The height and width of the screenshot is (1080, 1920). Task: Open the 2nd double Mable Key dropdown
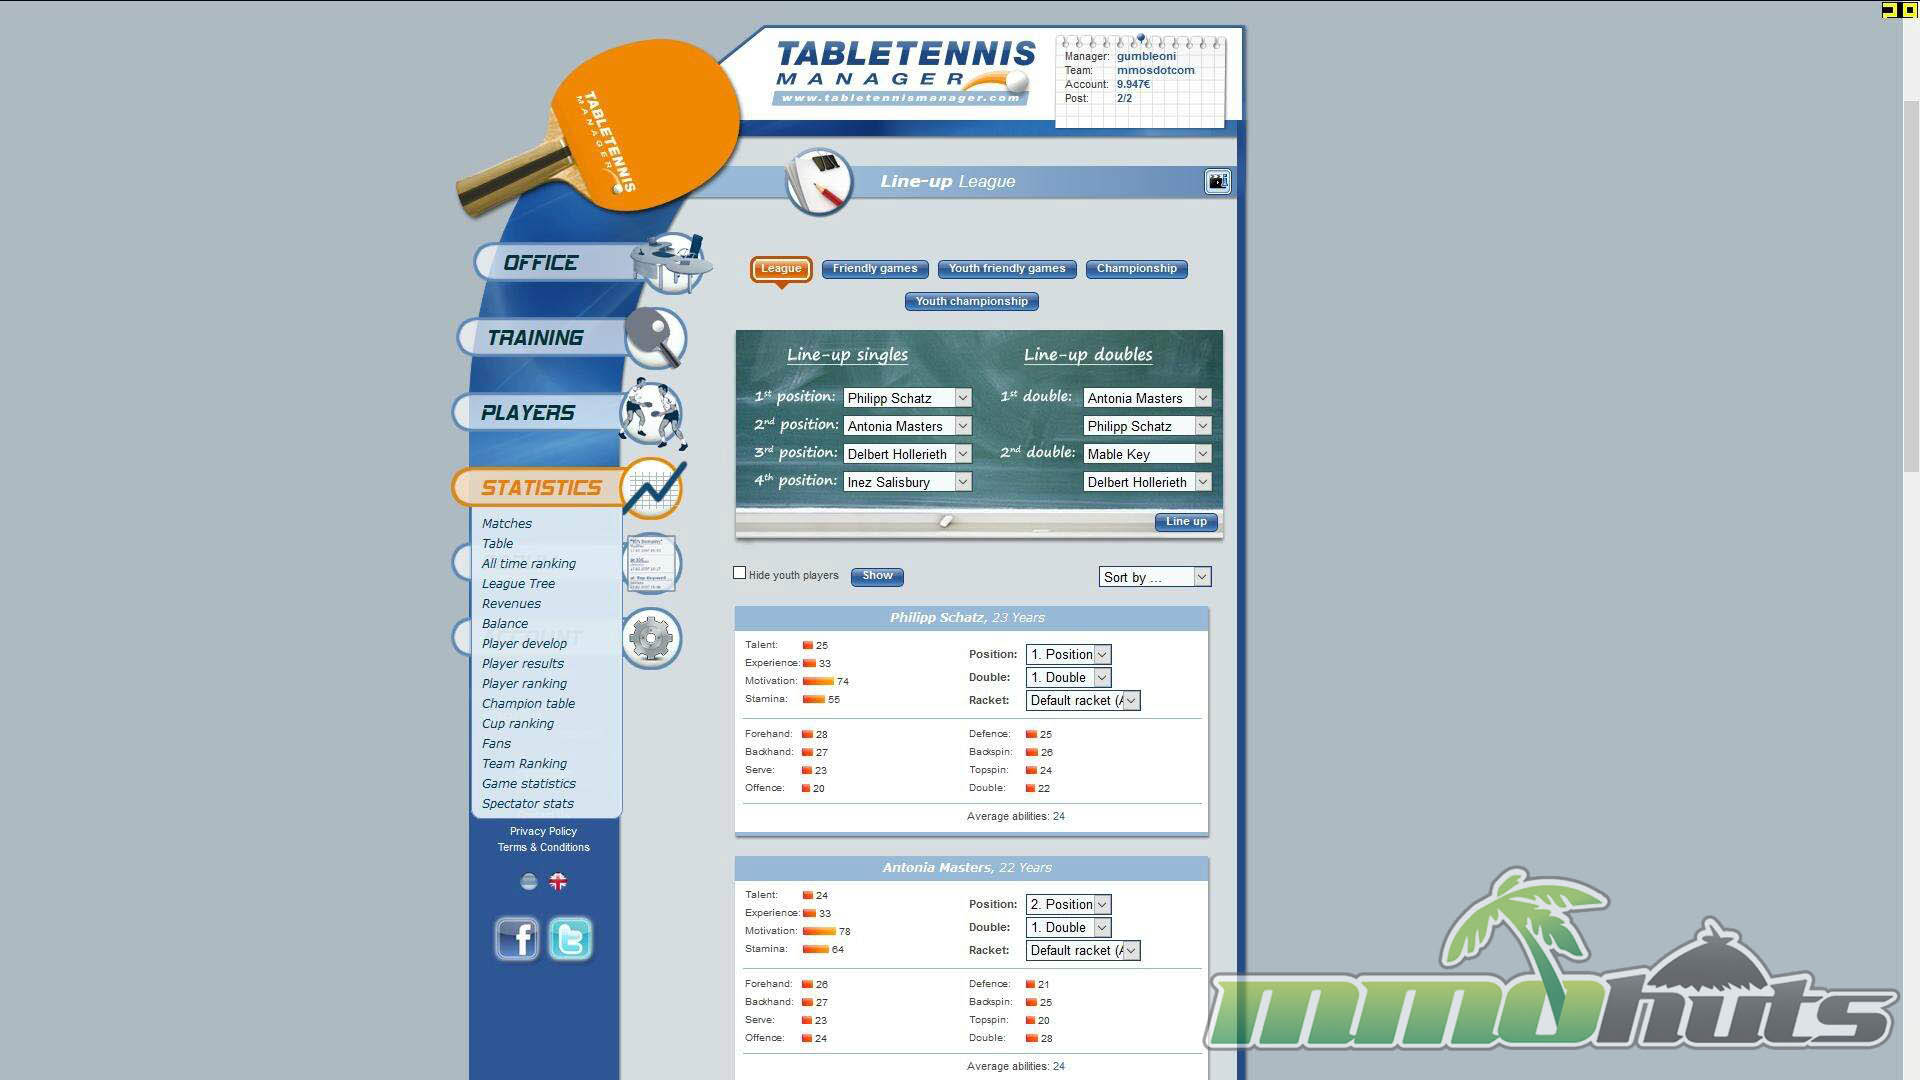1147,454
